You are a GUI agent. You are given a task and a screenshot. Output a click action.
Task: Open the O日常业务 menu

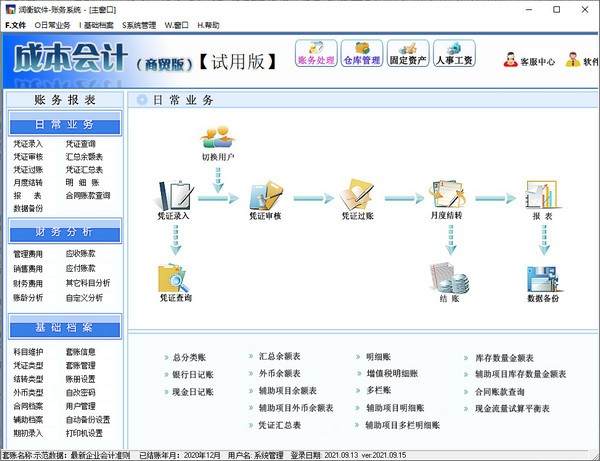(52, 25)
